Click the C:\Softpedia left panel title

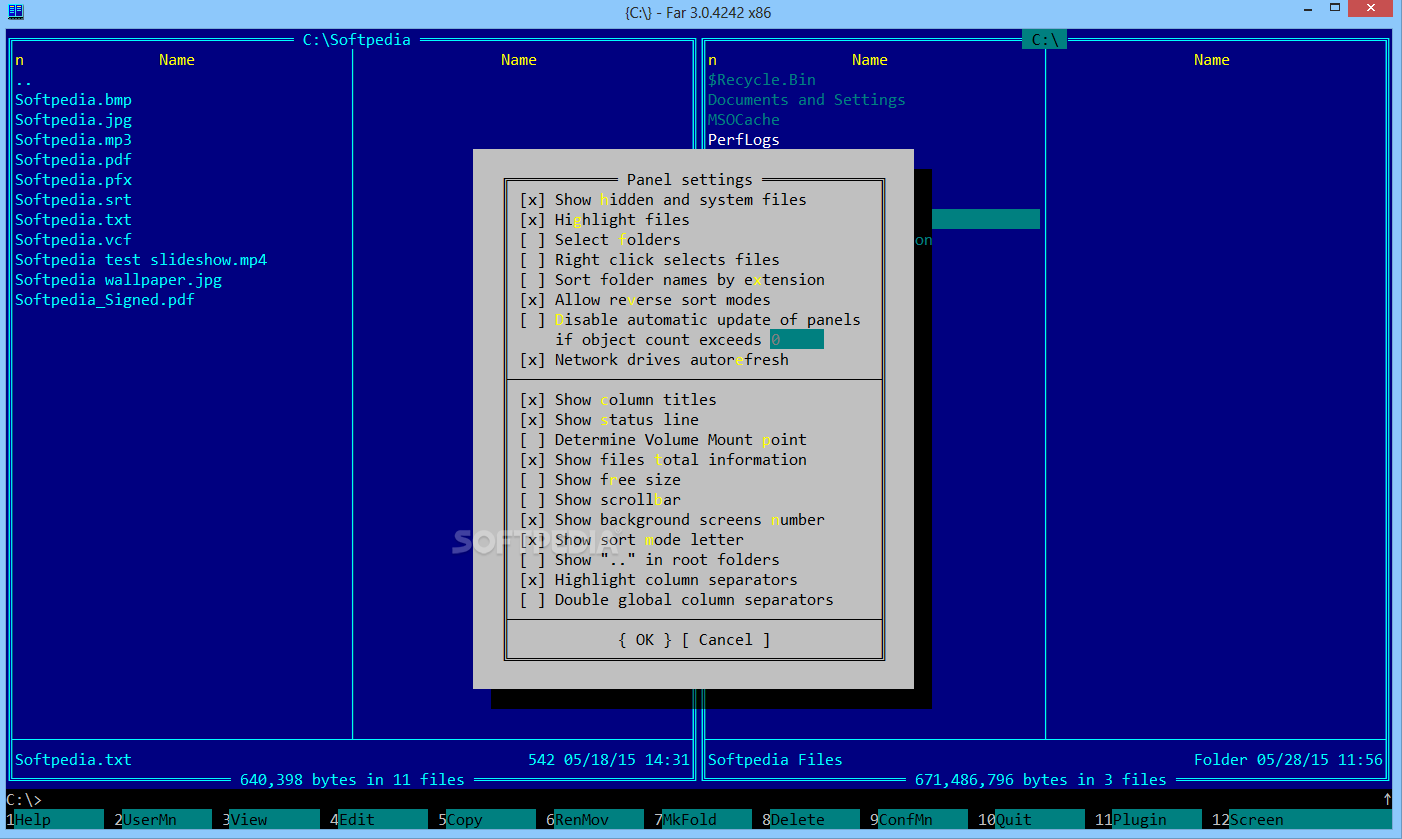[357, 40]
